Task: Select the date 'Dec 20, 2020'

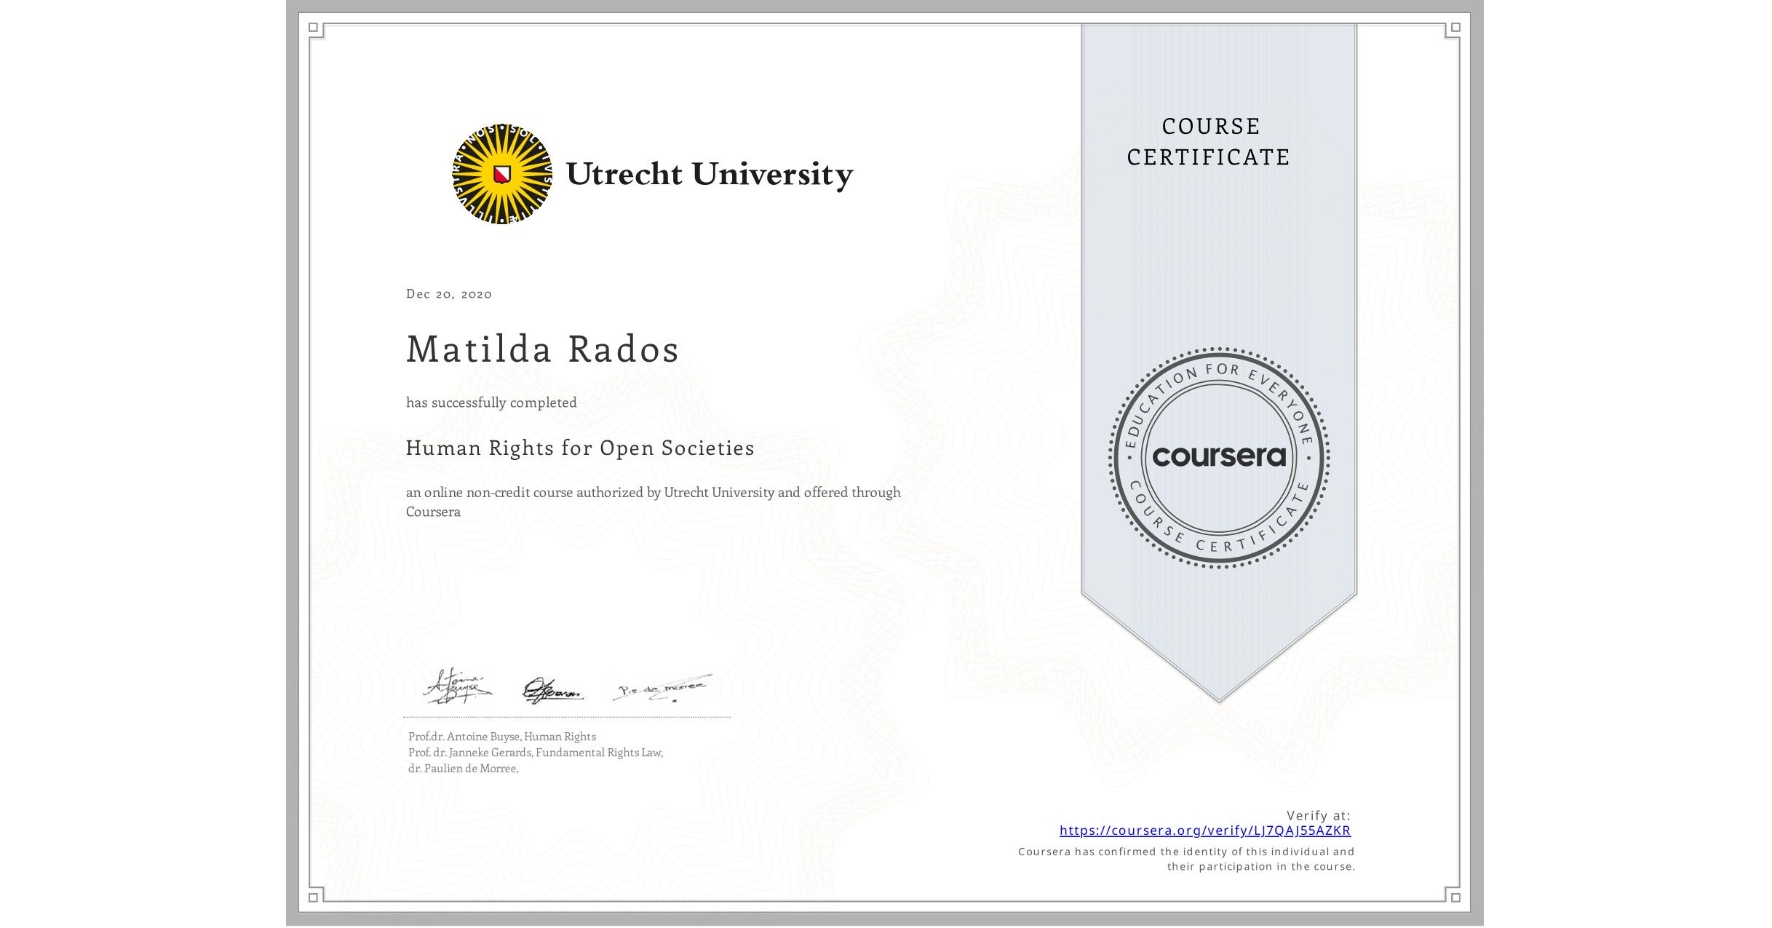Action: tap(448, 293)
